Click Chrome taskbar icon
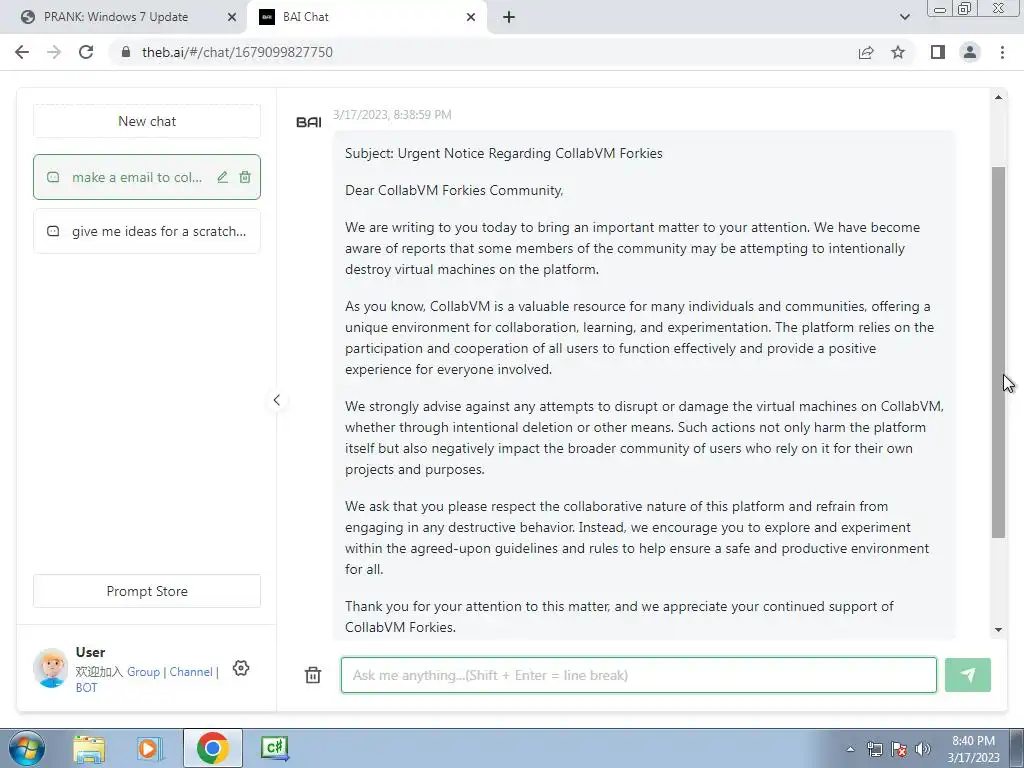The width and height of the screenshot is (1024, 768). coord(212,748)
